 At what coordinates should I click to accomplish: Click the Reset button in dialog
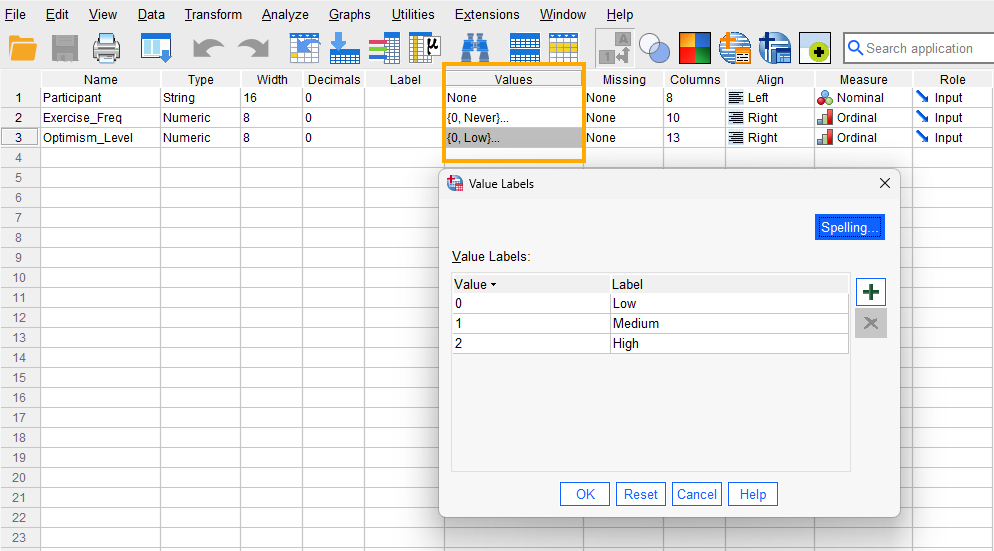(641, 494)
